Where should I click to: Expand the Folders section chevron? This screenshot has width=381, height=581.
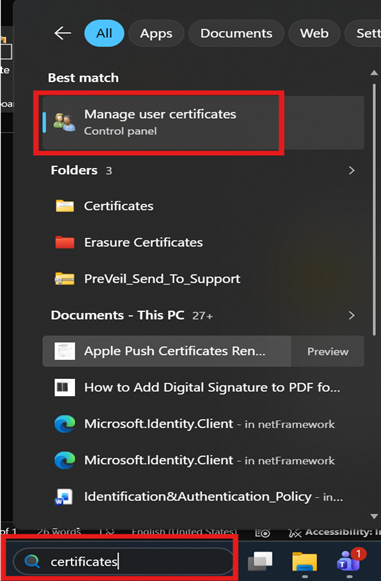[351, 170]
